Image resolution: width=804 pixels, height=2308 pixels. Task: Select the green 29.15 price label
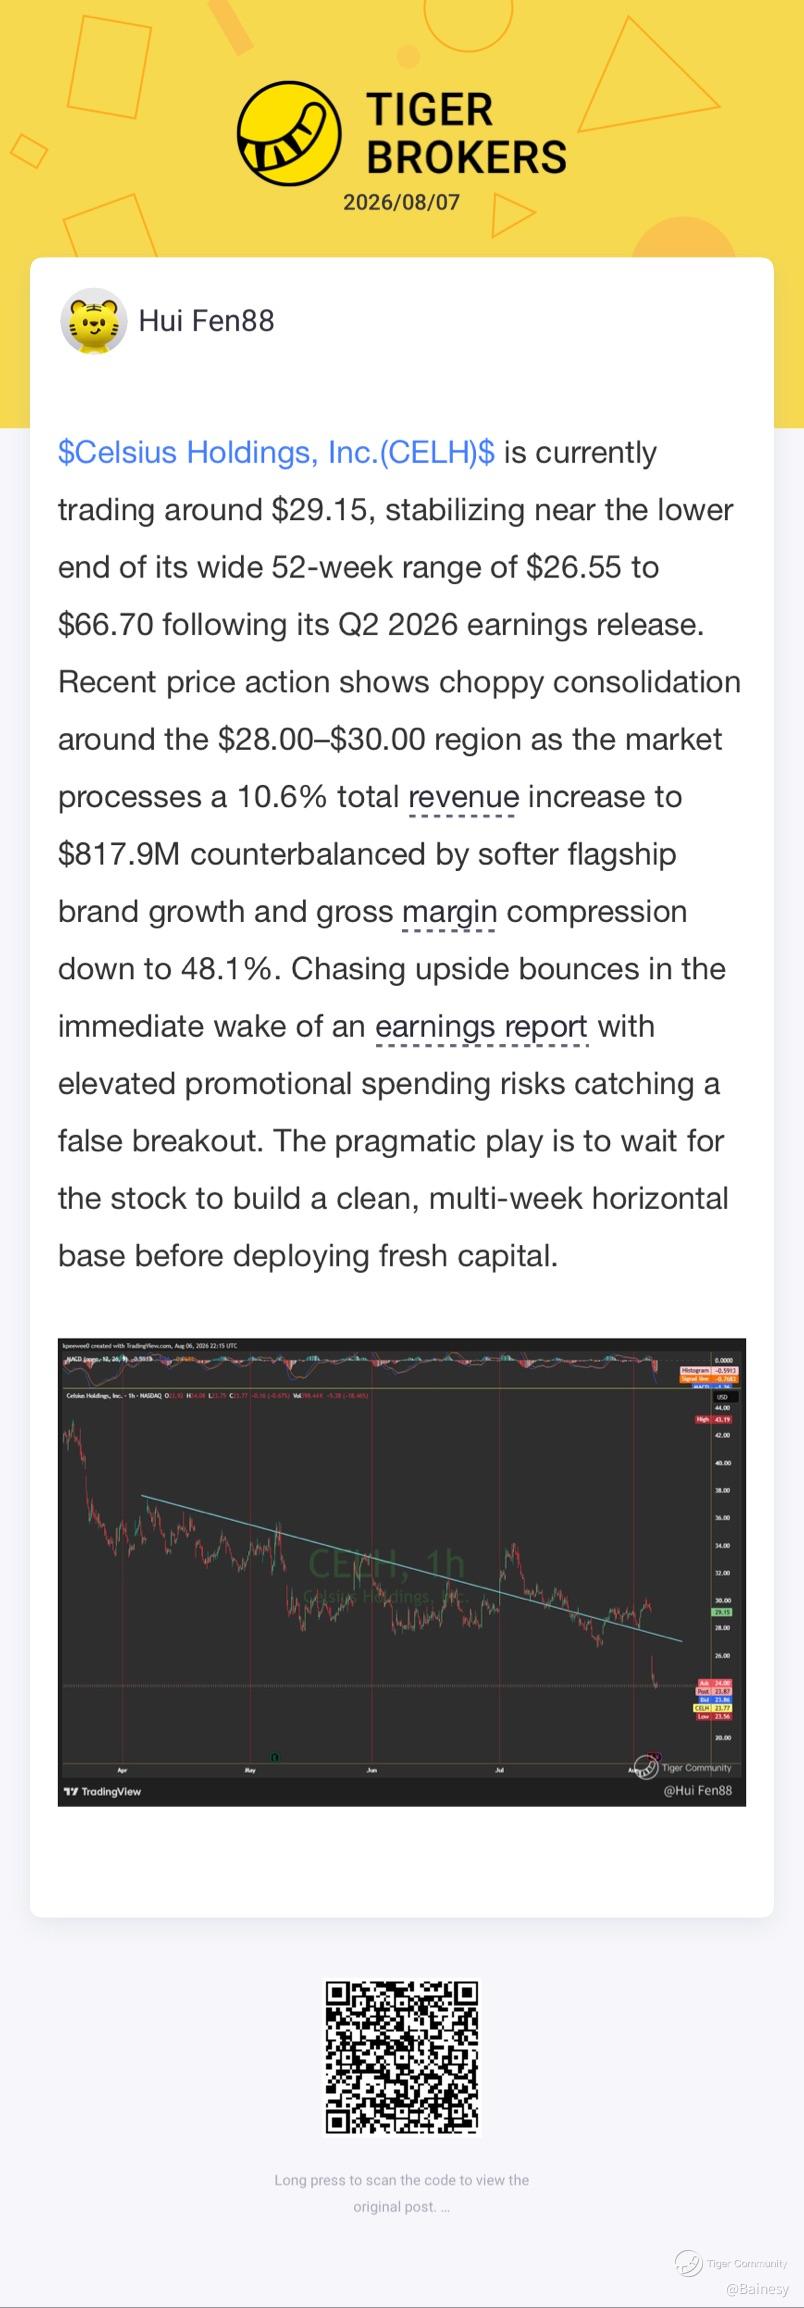722,1613
